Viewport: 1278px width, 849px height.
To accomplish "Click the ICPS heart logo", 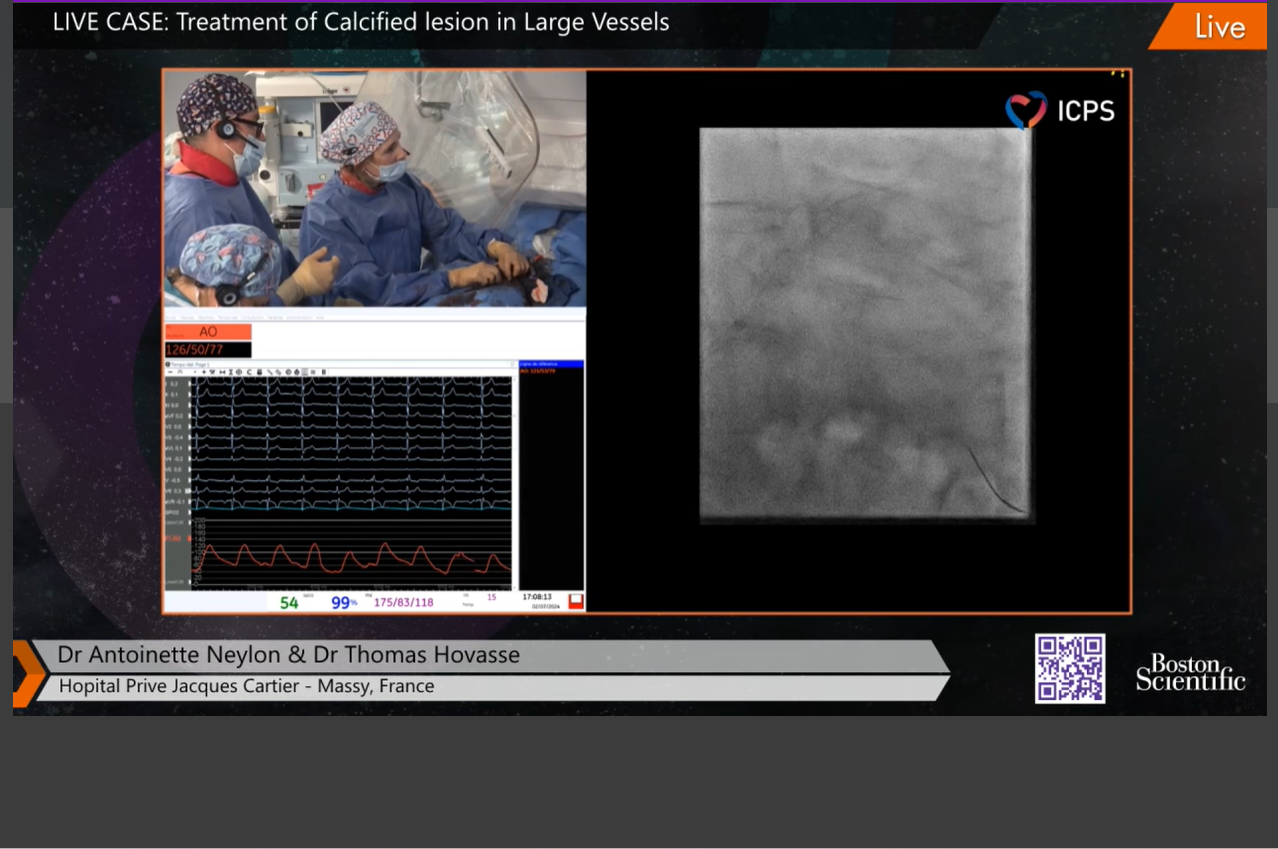I will pyautogui.click(x=1026, y=110).
